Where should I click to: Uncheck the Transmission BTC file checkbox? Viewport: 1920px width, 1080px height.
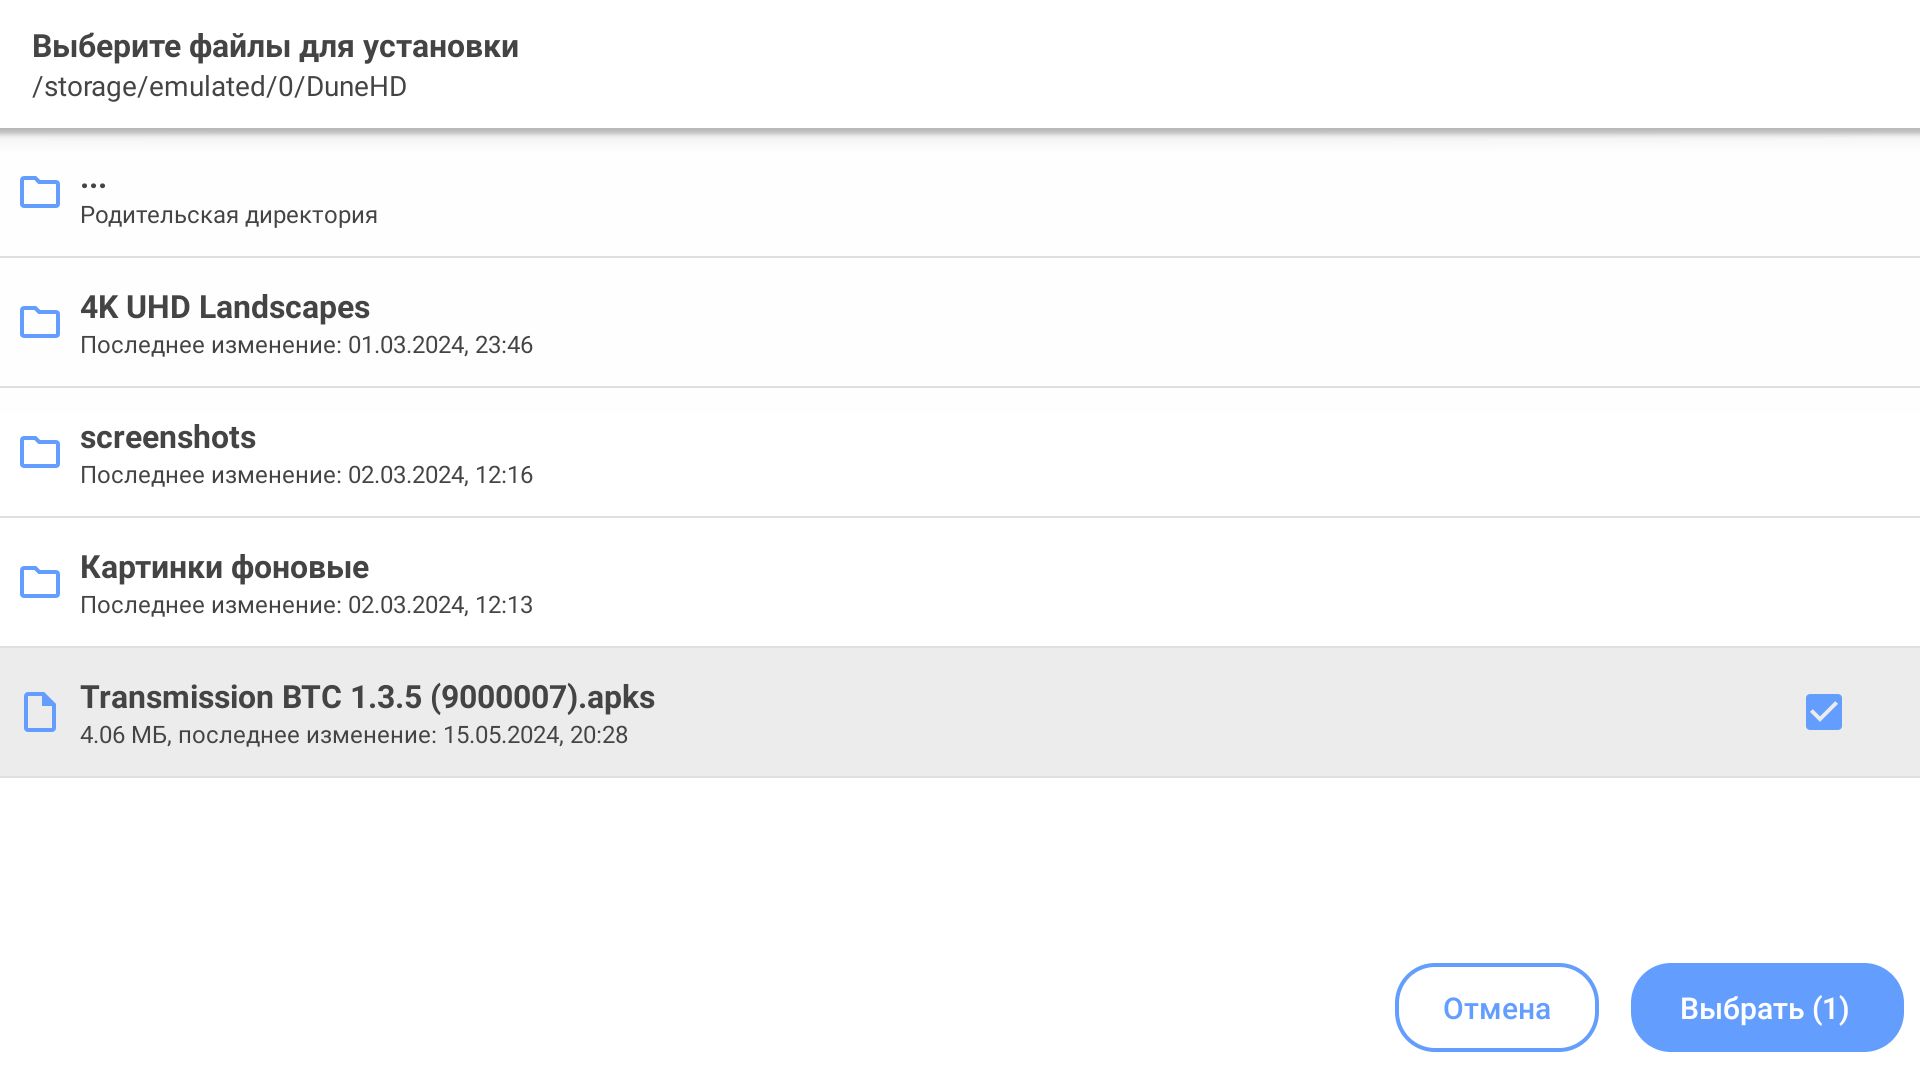[1823, 712]
